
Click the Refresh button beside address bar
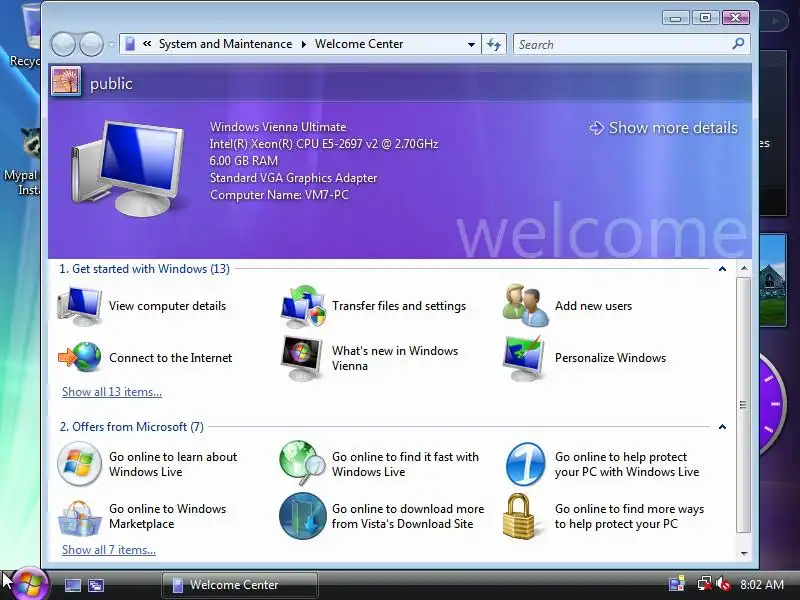[x=494, y=44]
